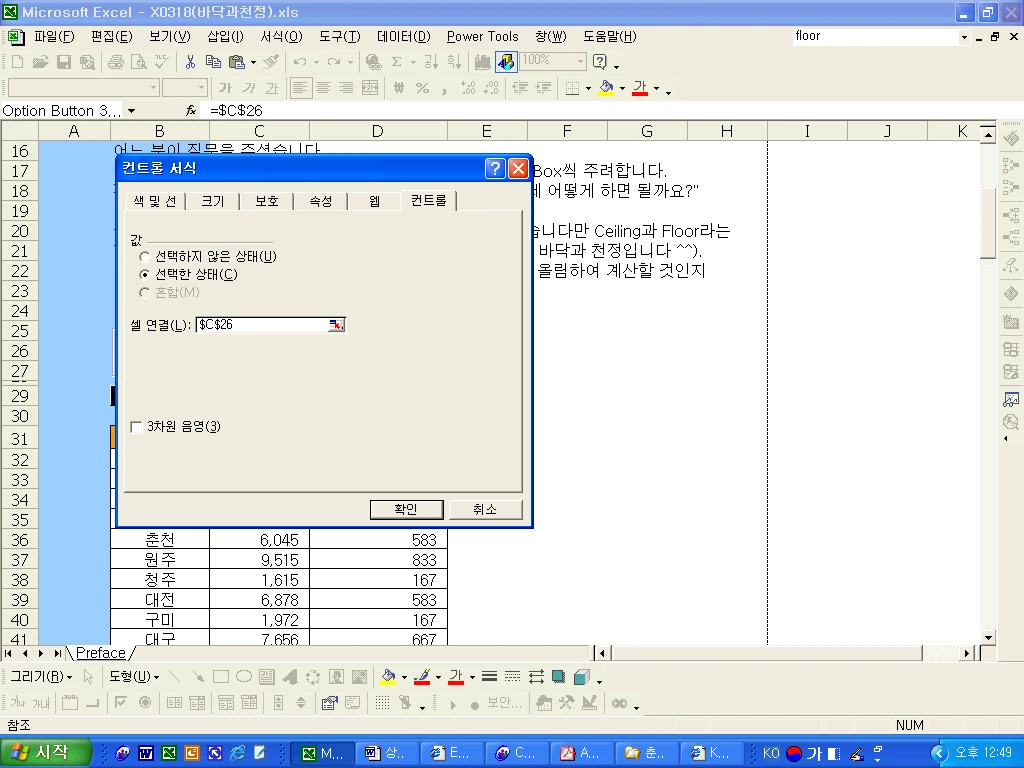The height and width of the screenshot is (768, 1024).
Task: Open the Power Tools menu
Action: [x=483, y=37]
